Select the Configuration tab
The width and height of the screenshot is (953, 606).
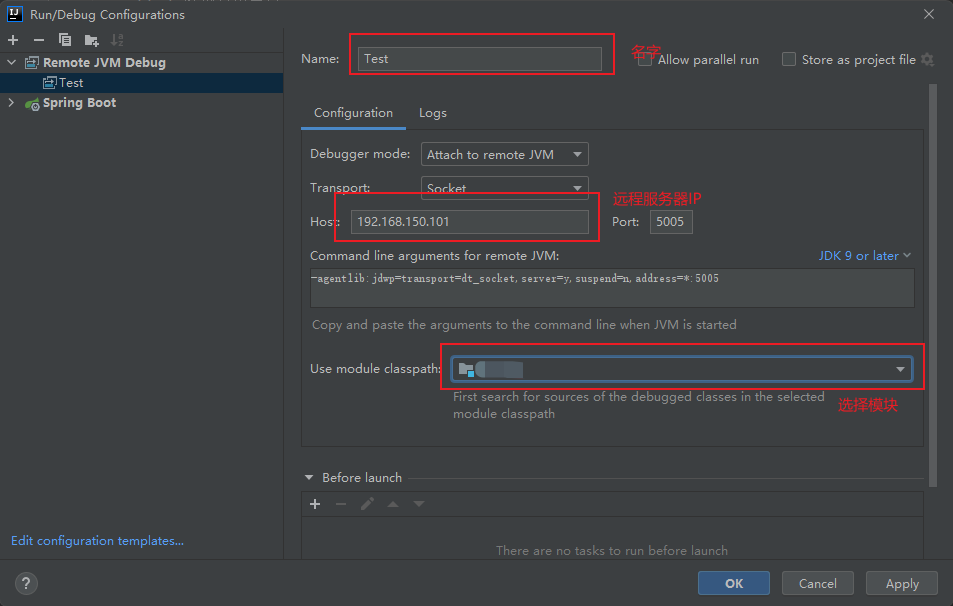pyautogui.click(x=353, y=113)
